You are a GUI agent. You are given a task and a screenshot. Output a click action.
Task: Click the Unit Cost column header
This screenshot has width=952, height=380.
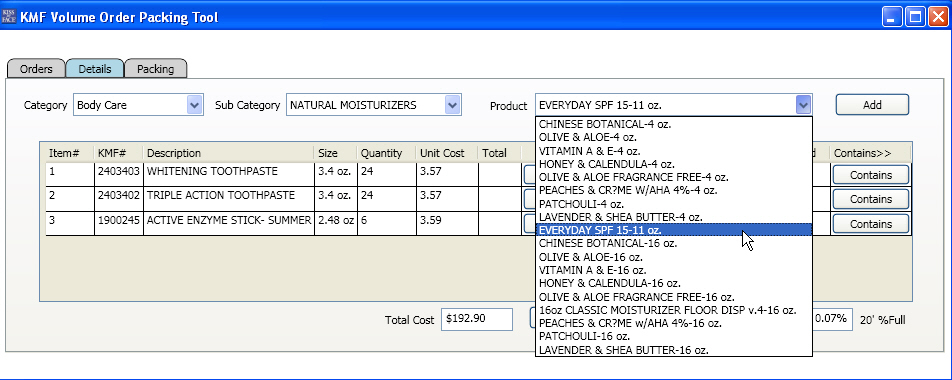[x=447, y=153]
